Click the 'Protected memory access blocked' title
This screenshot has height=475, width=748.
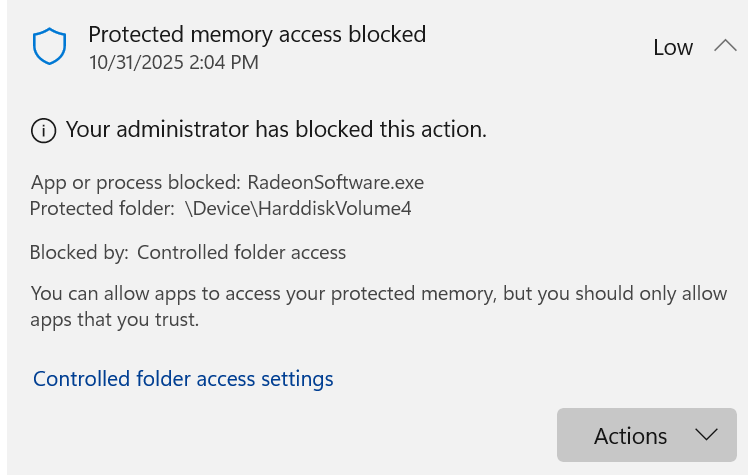pyautogui.click(x=257, y=34)
